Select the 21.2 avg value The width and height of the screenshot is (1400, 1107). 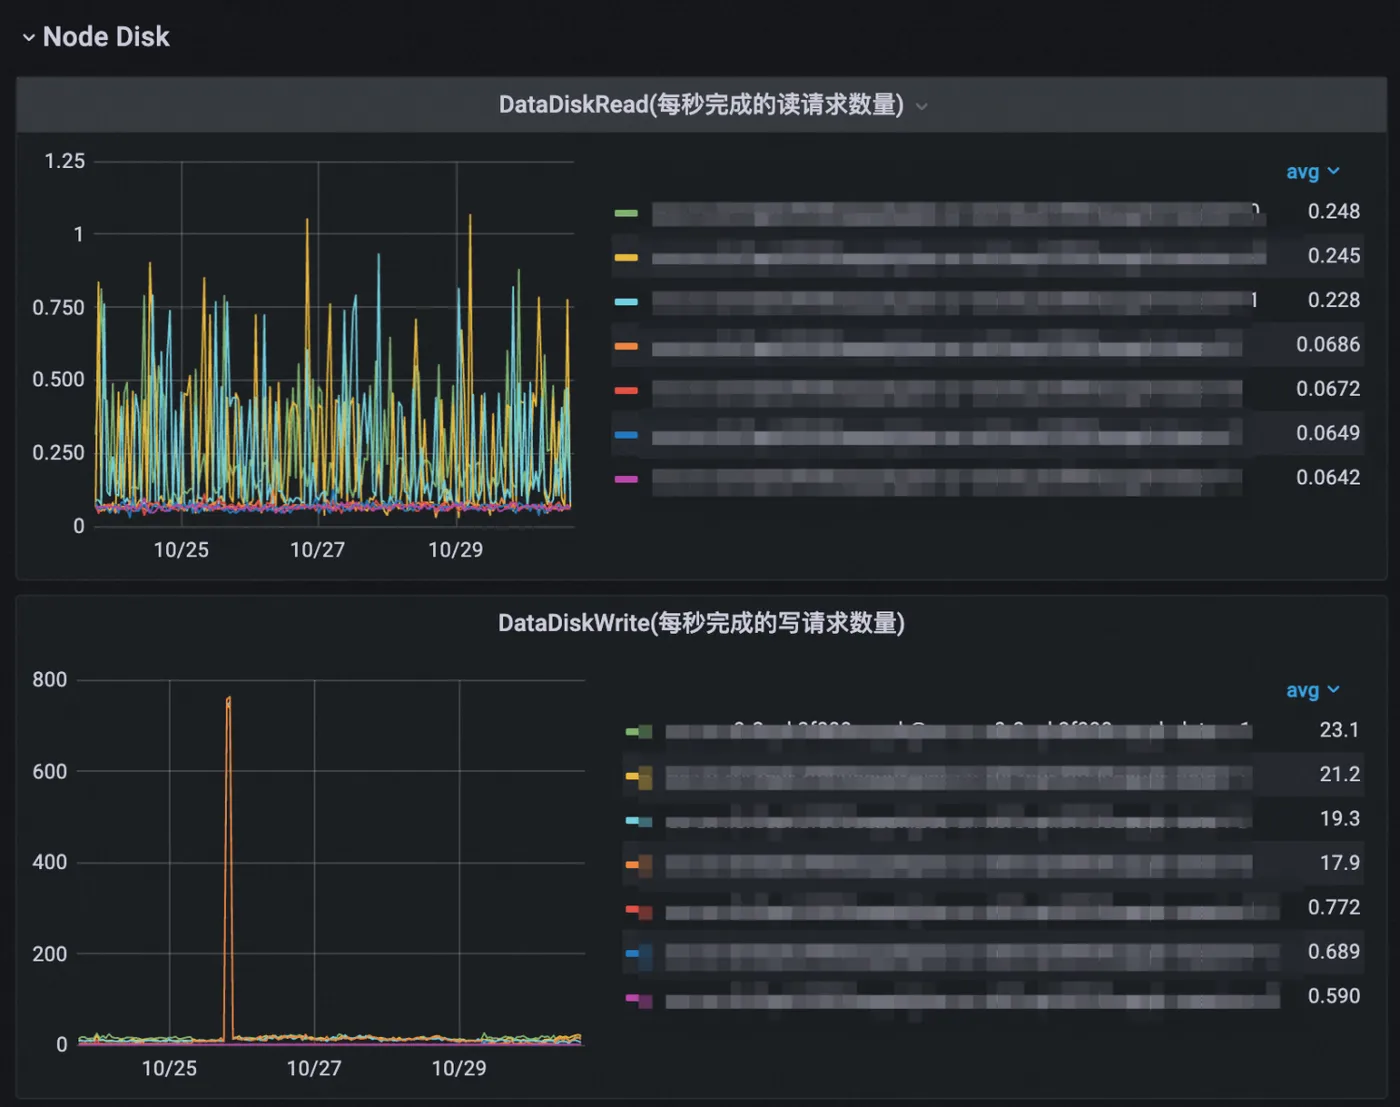click(1339, 774)
